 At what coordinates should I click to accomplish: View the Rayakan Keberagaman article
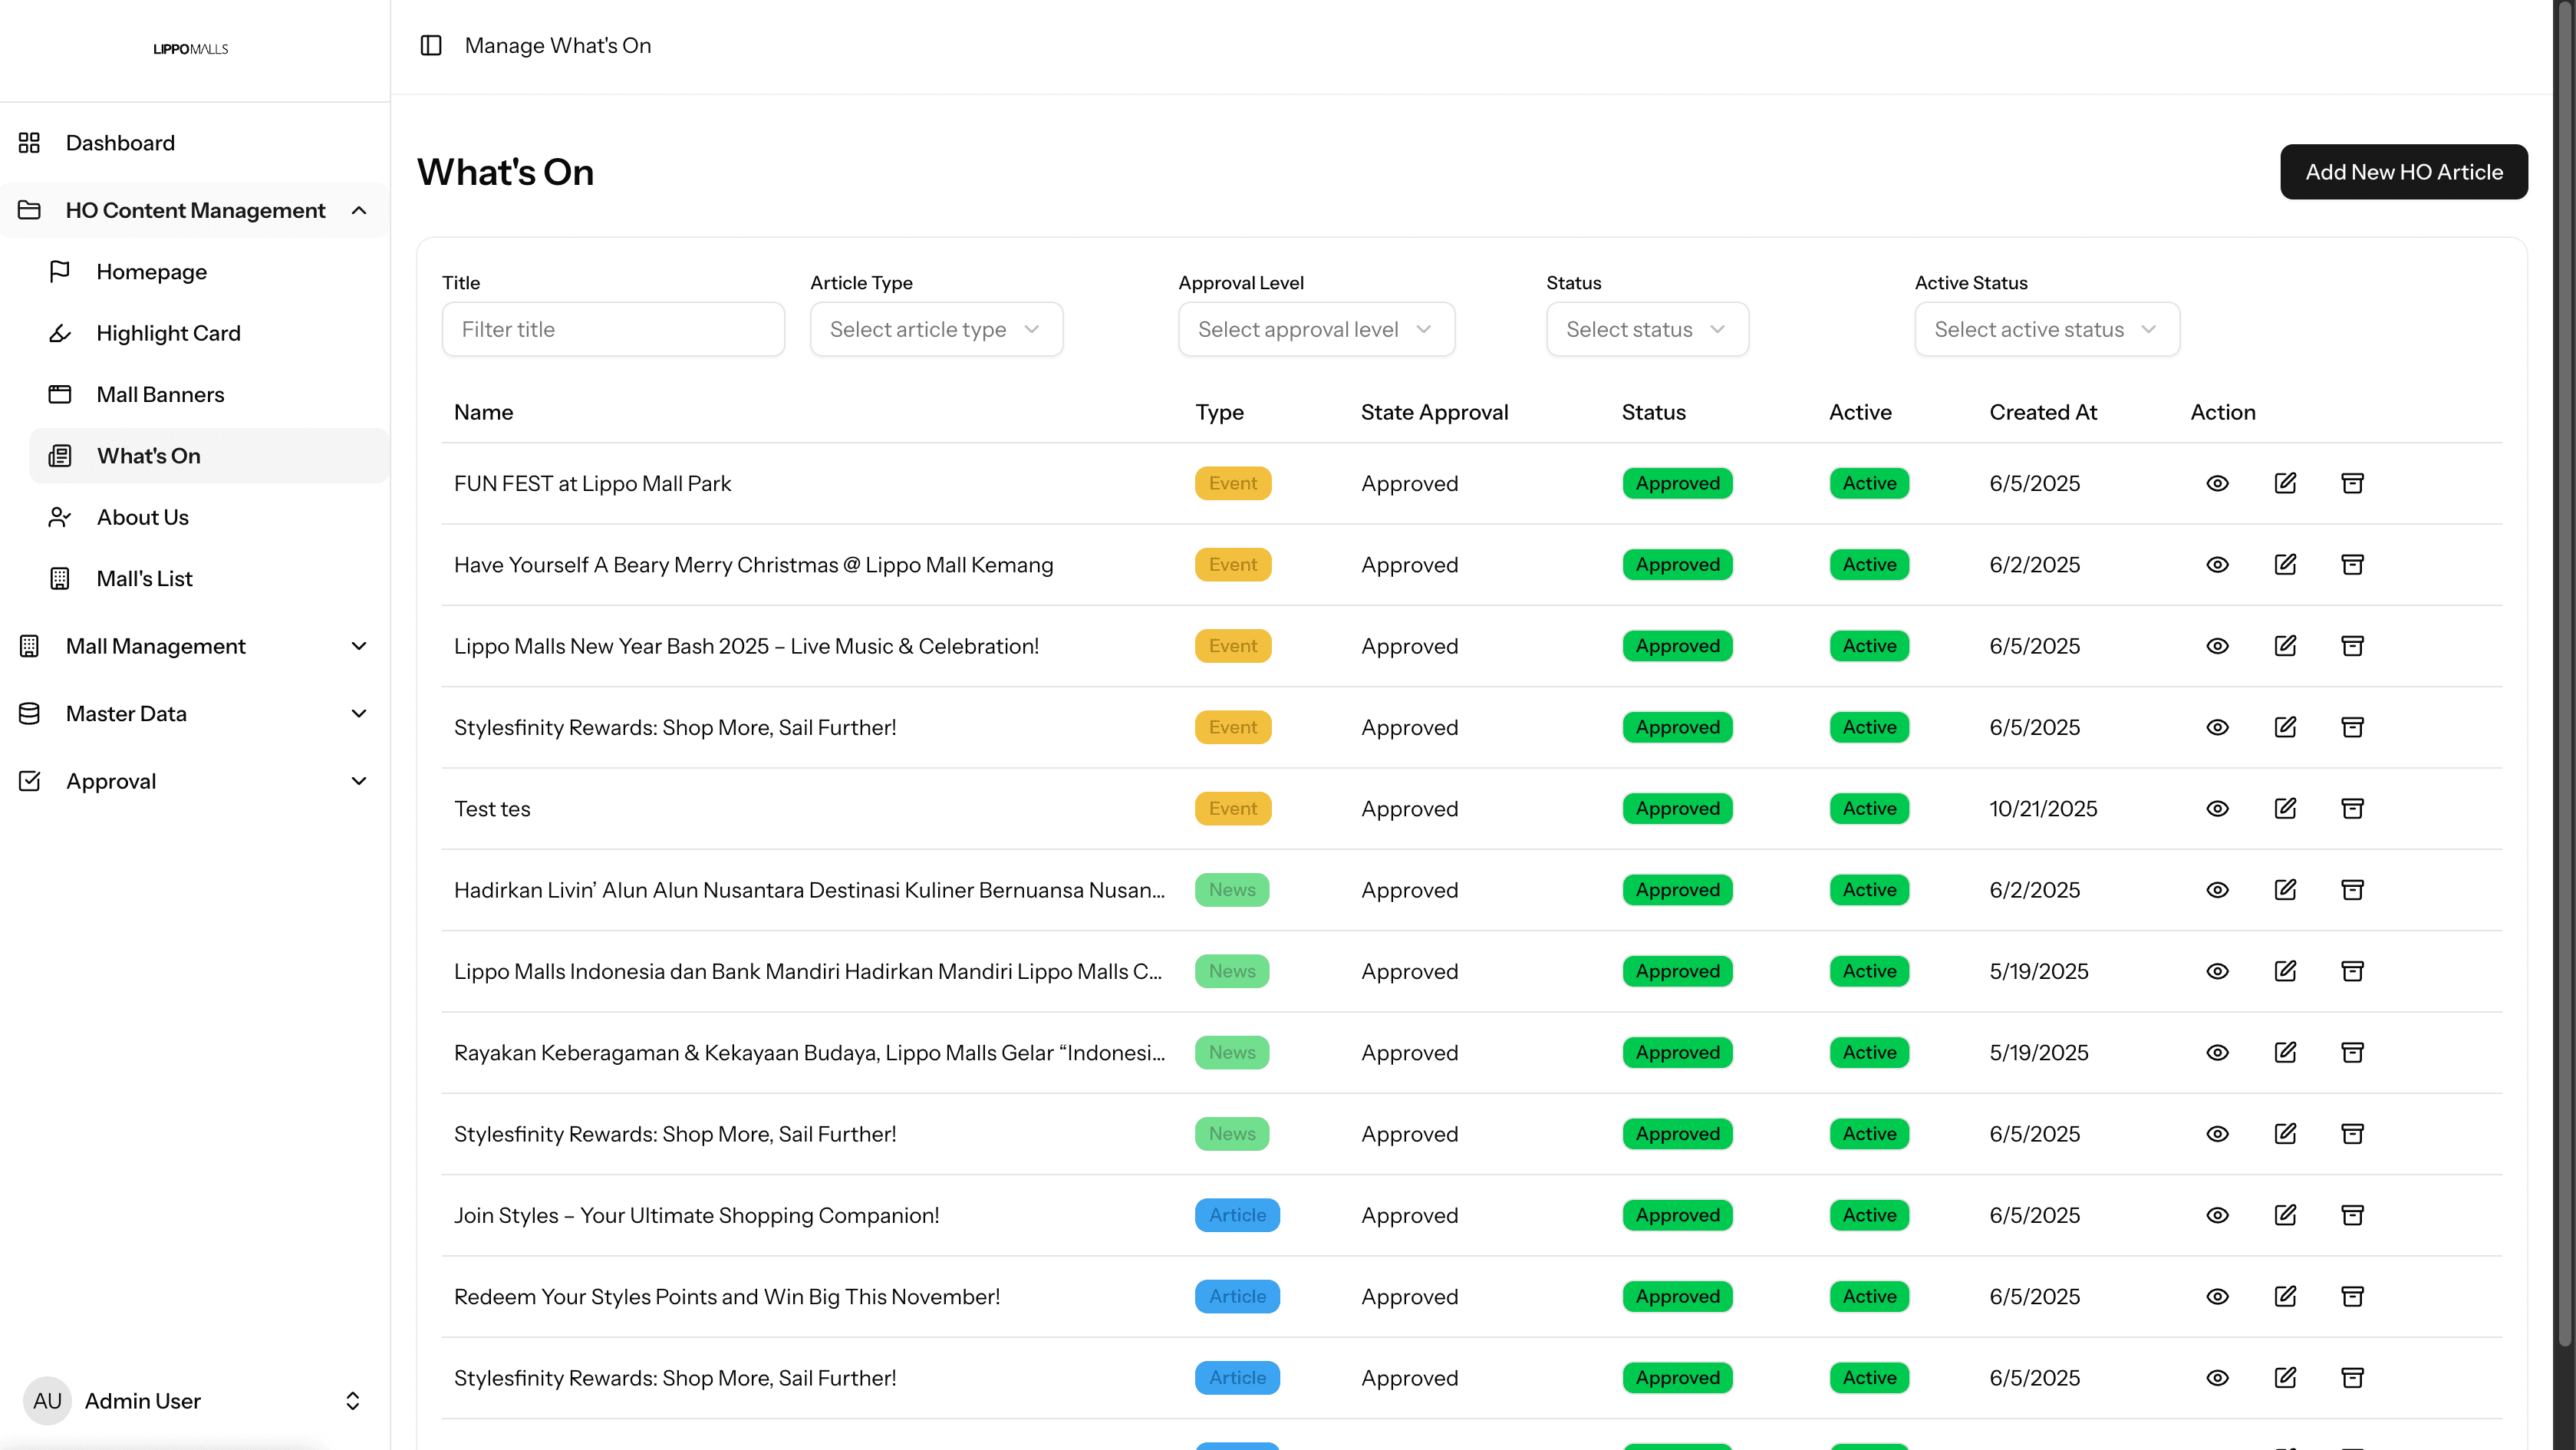(2217, 1053)
